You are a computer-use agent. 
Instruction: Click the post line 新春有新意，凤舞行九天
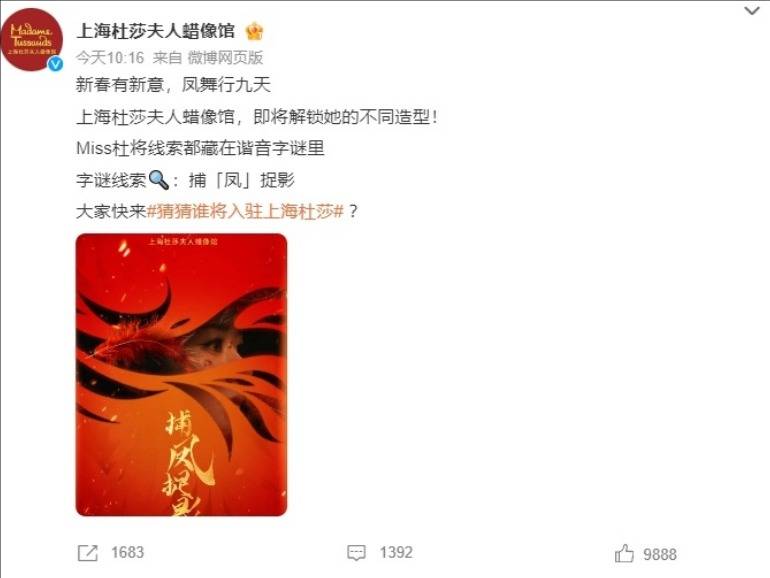pyautogui.click(x=173, y=85)
